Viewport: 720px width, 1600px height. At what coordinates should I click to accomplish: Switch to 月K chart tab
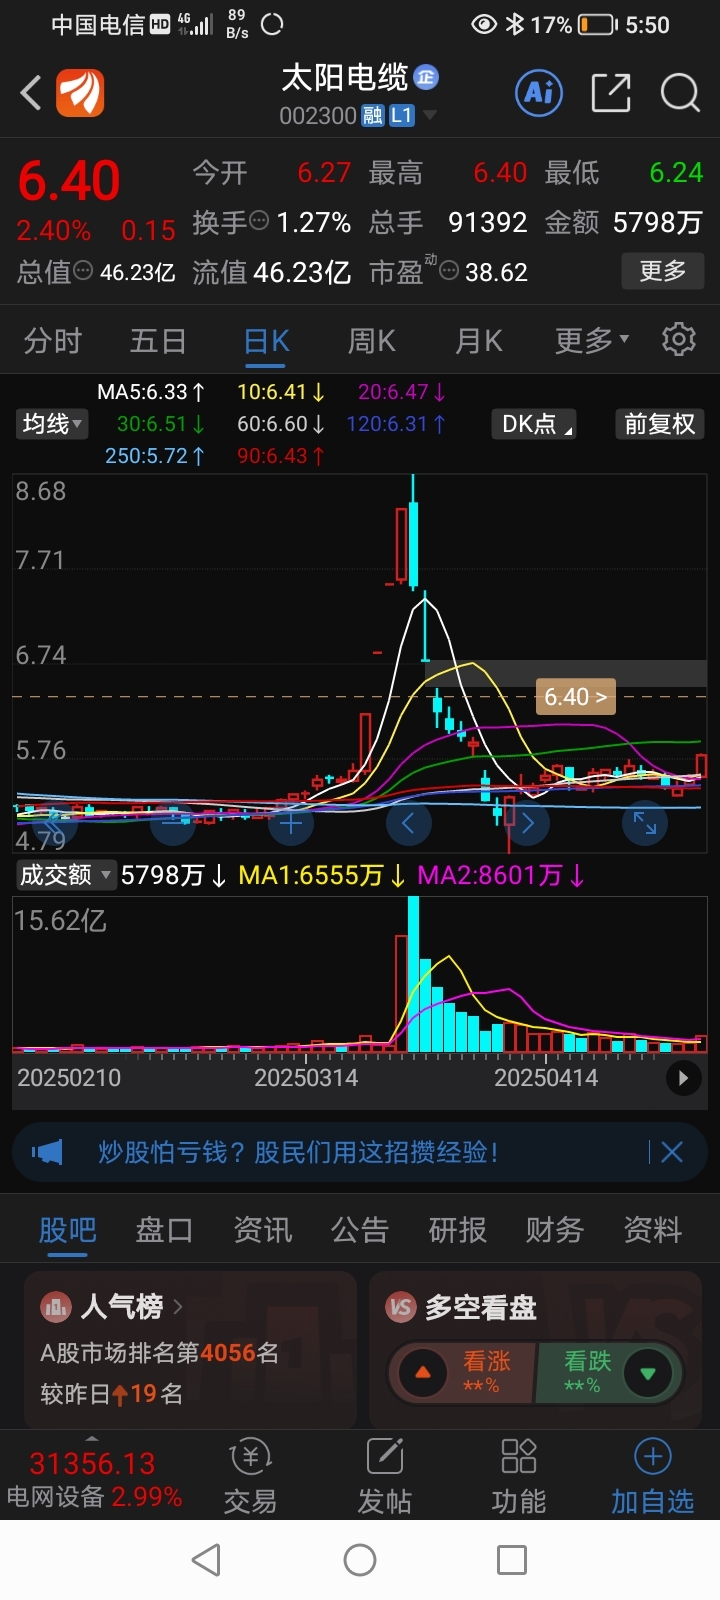coord(479,341)
